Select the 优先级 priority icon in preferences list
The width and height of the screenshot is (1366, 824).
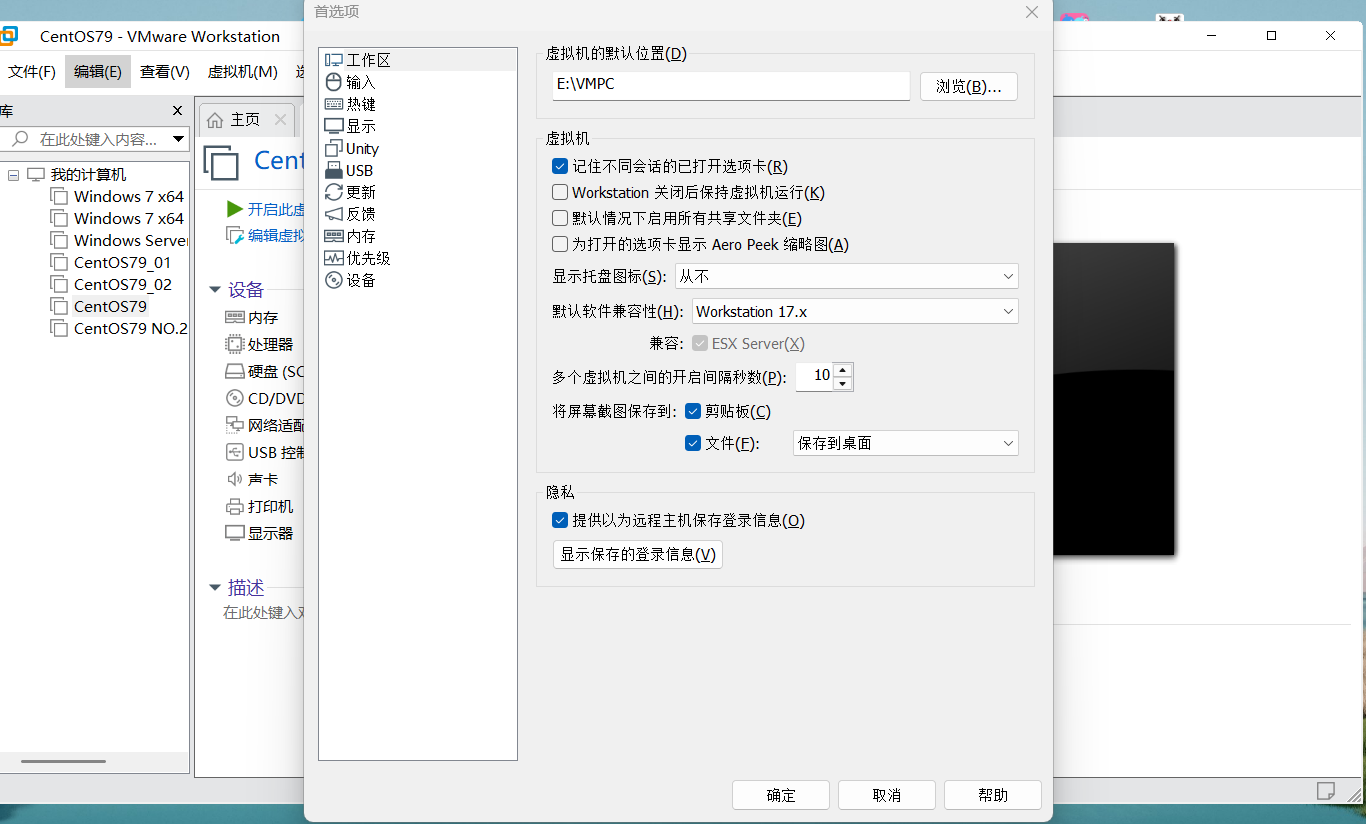pyautogui.click(x=334, y=258)
